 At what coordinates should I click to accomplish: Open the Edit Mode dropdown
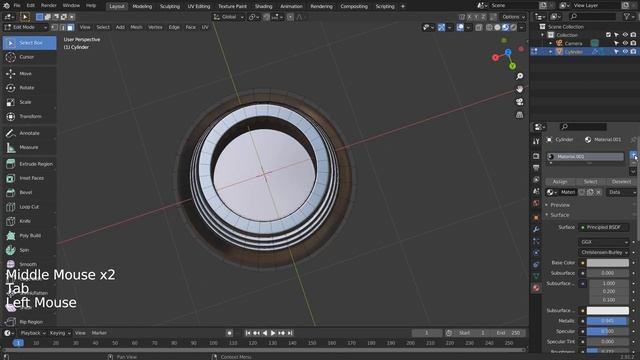tap(25, 27)
